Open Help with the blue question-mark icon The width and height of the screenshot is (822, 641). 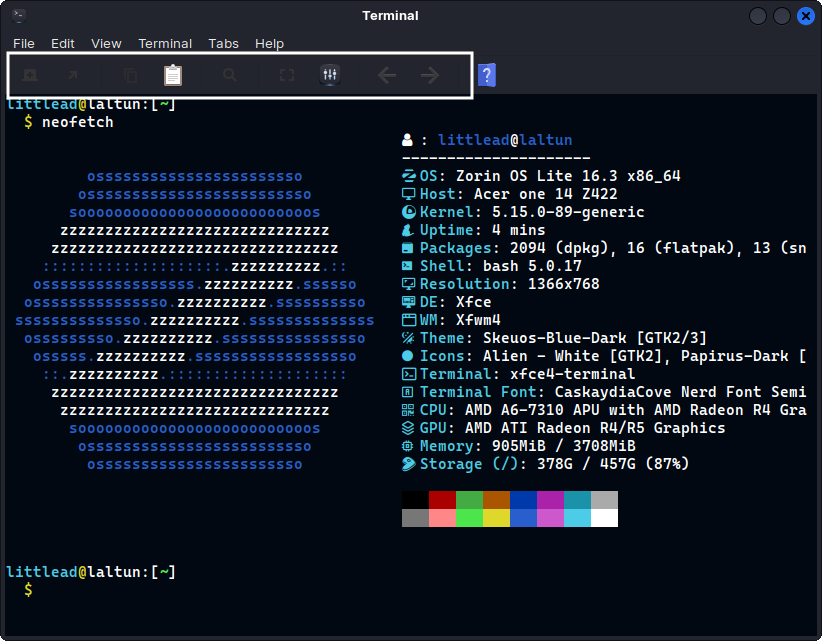pos(486,75)
